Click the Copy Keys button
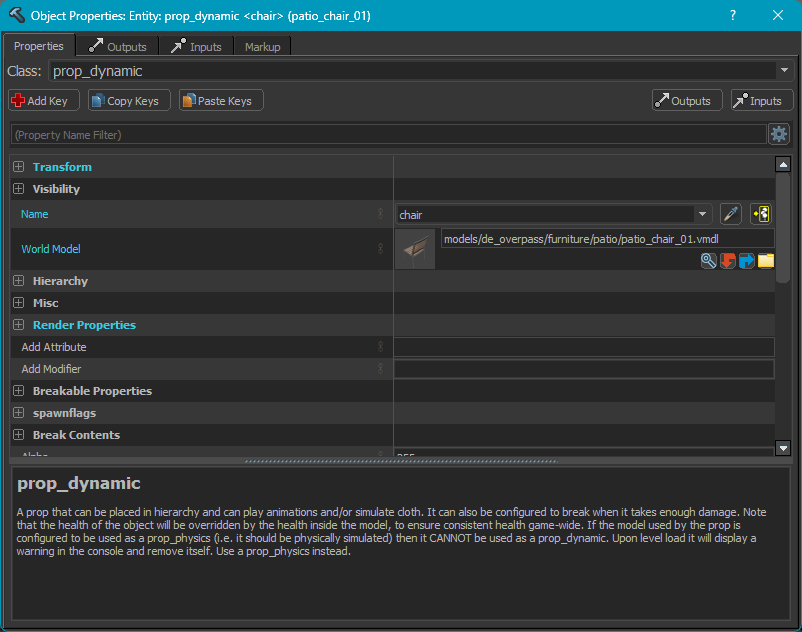802x632 pixels. pos(126,101)
